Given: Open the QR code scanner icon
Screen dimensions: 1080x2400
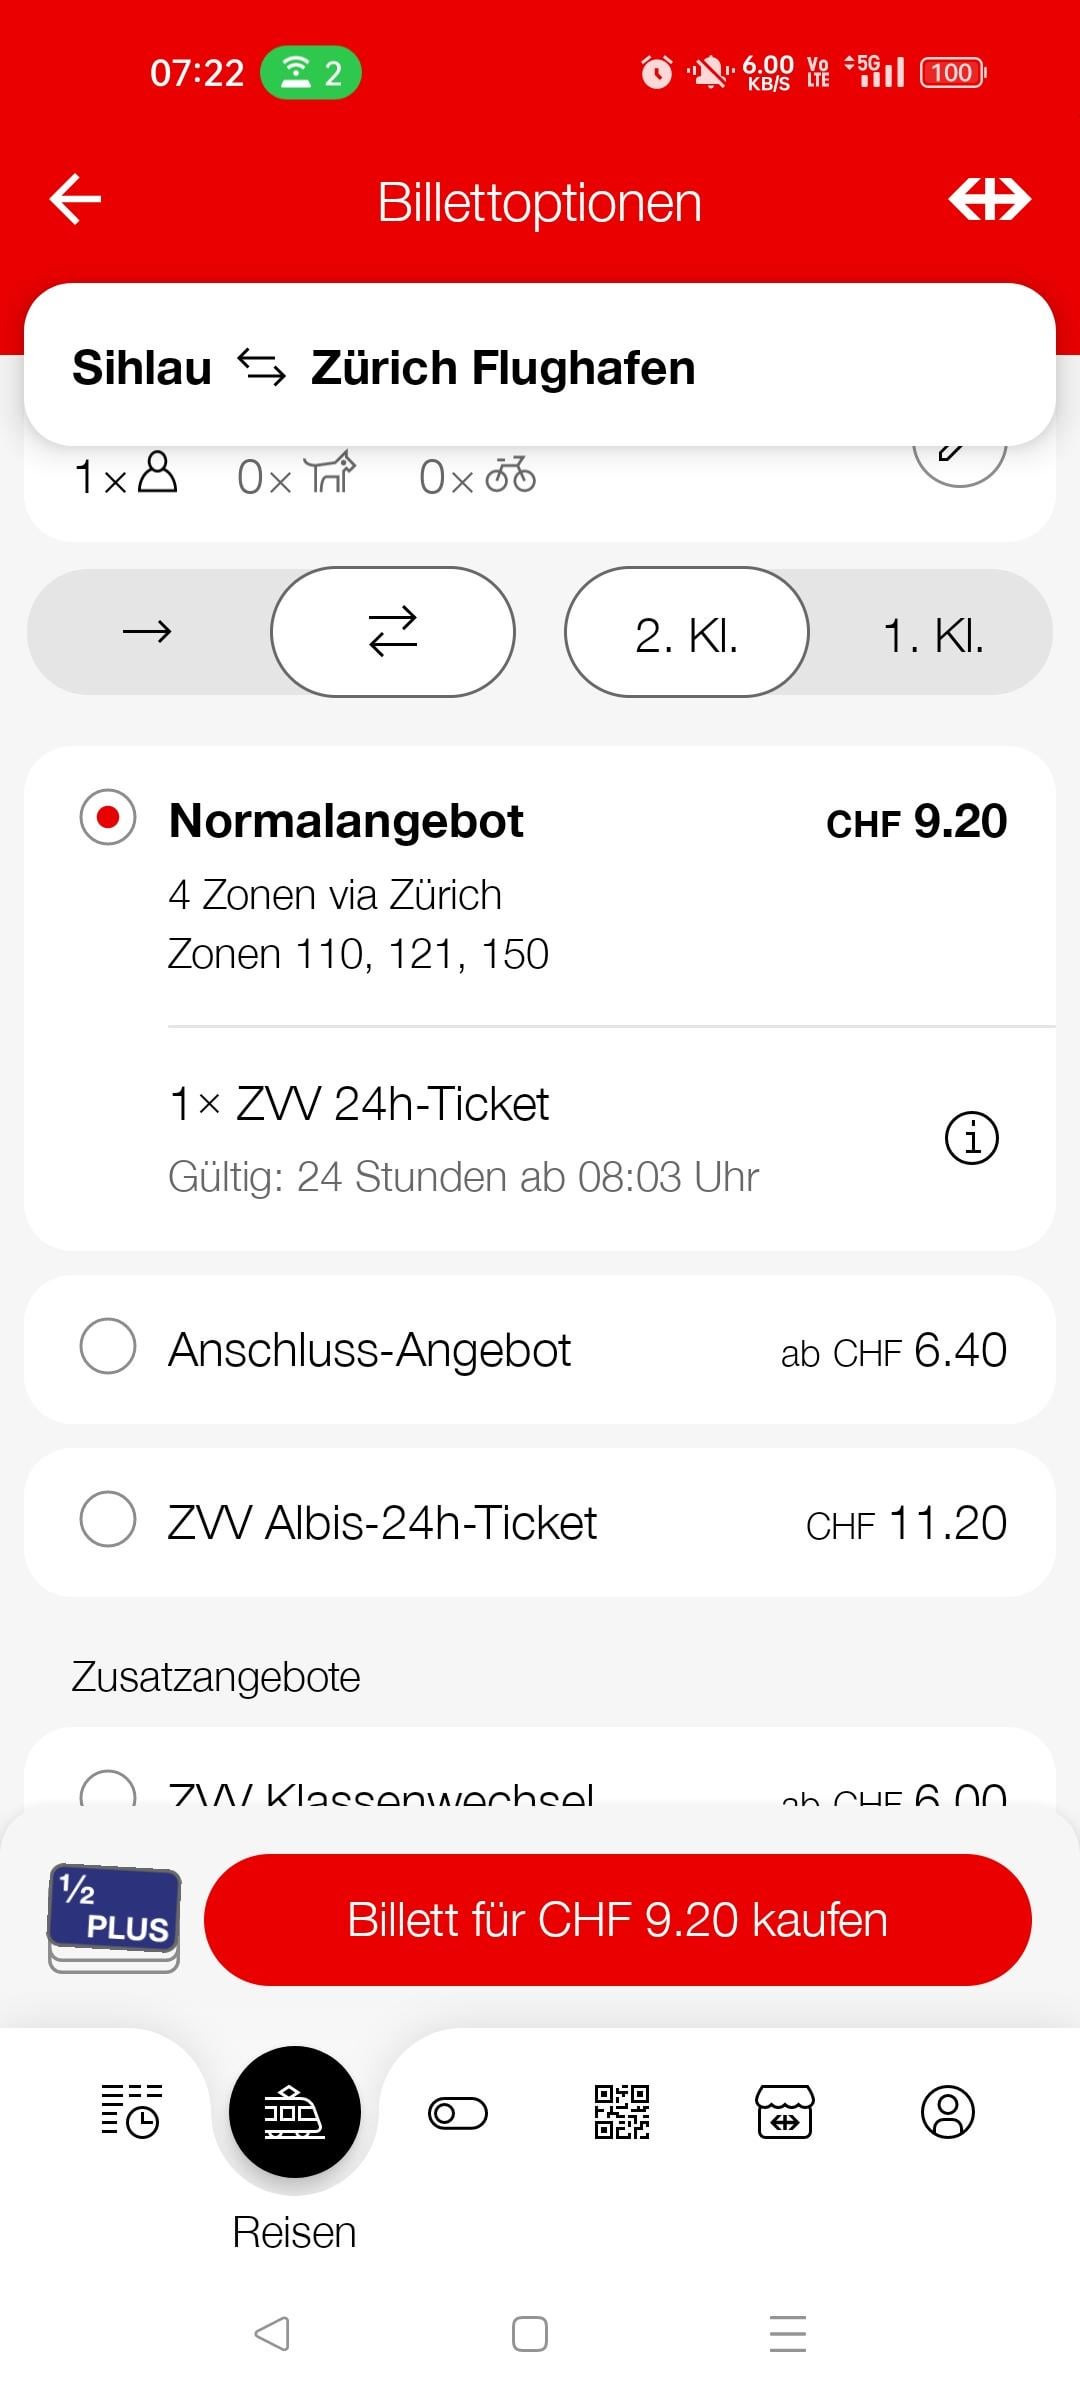Looking at the screenshot, I should click(621, 2111).
